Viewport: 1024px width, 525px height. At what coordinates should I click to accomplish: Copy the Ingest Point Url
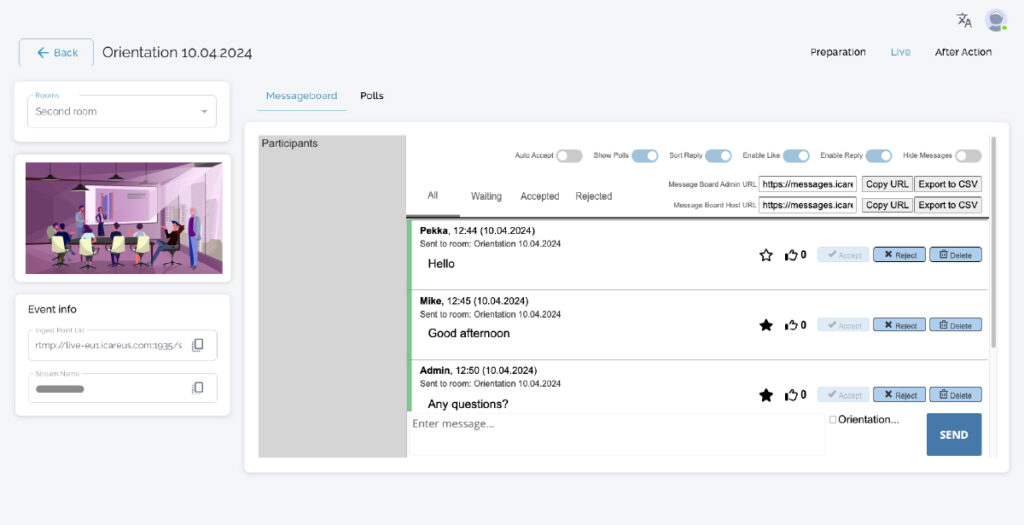pyautogui.click(x=198, y=345)
